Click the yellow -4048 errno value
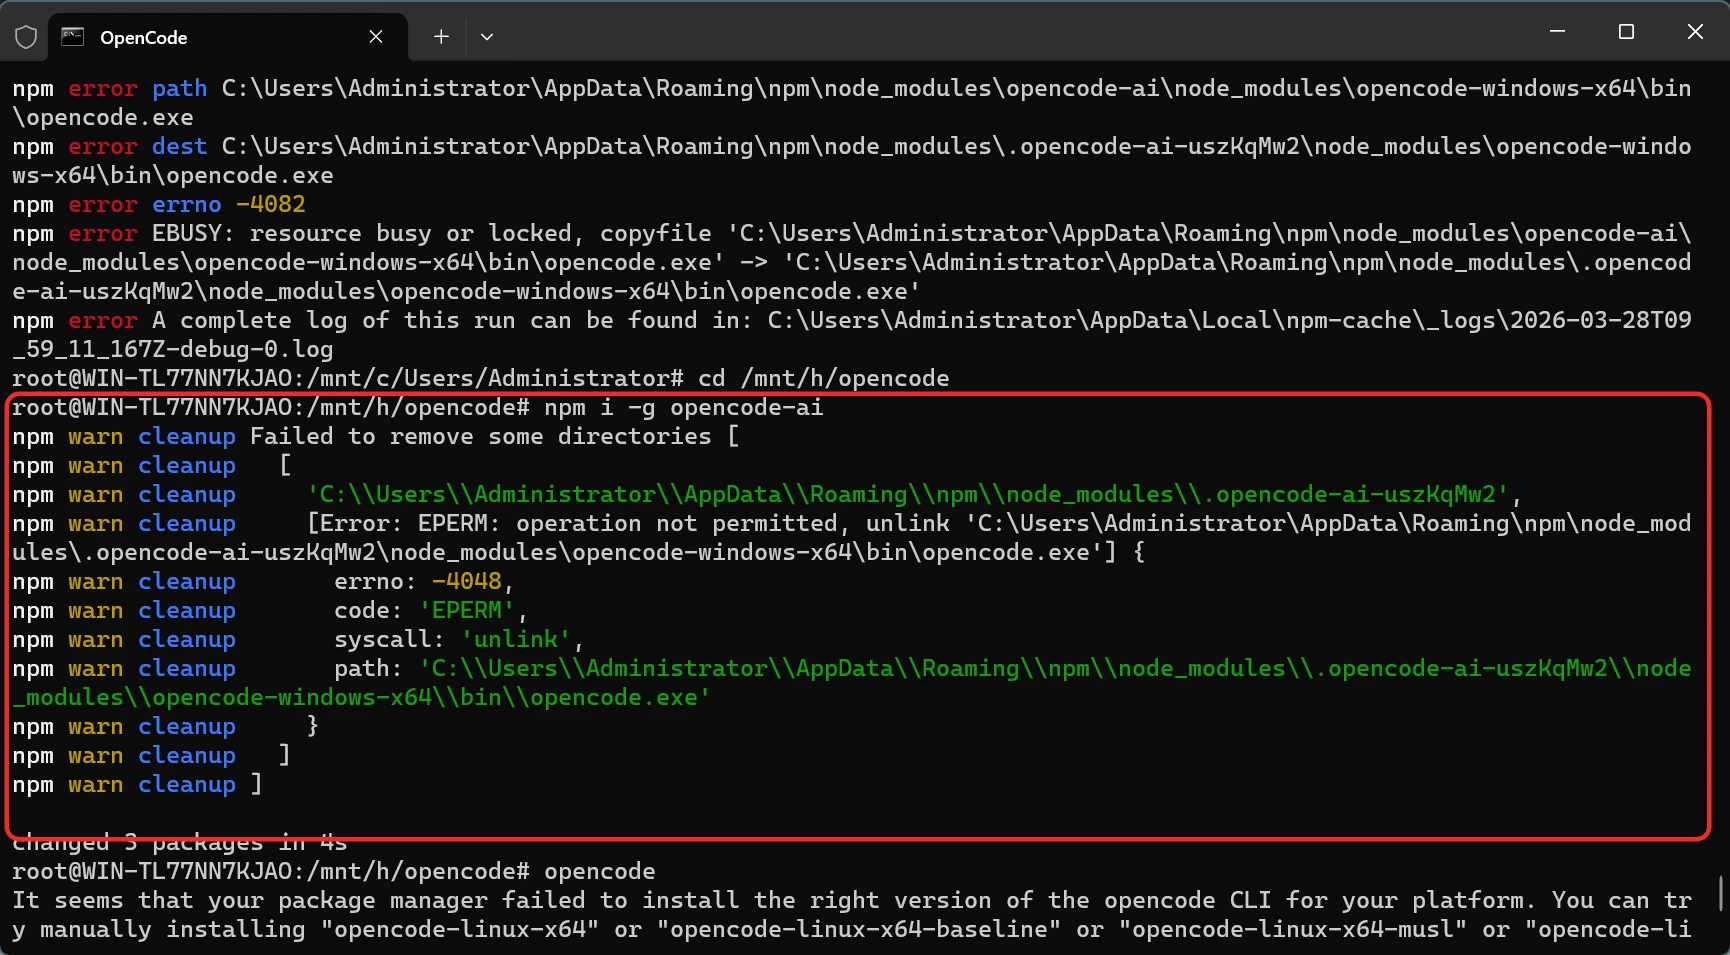 [466, 582]
